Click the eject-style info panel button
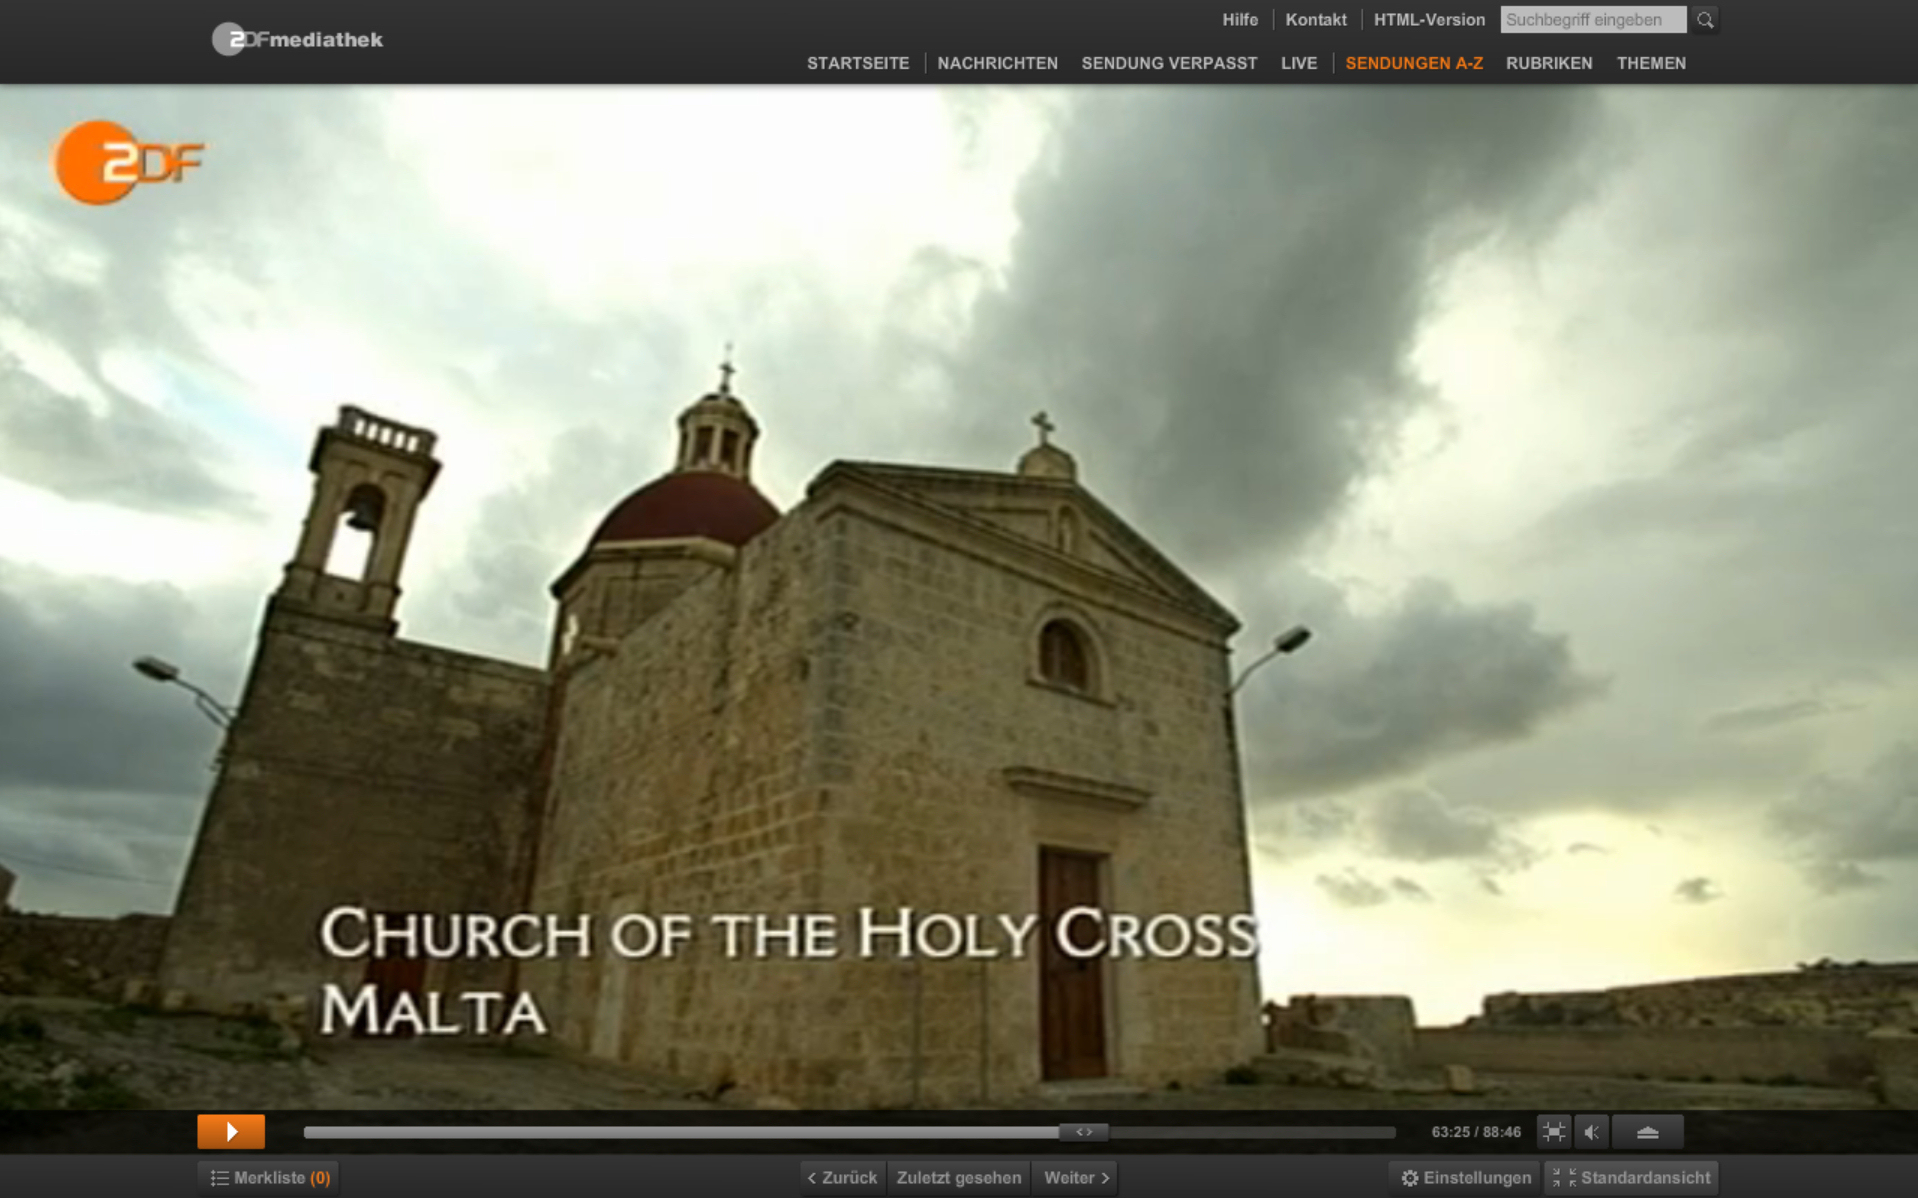This screenshot has height=1198, width=1918. (1647, 1132)
